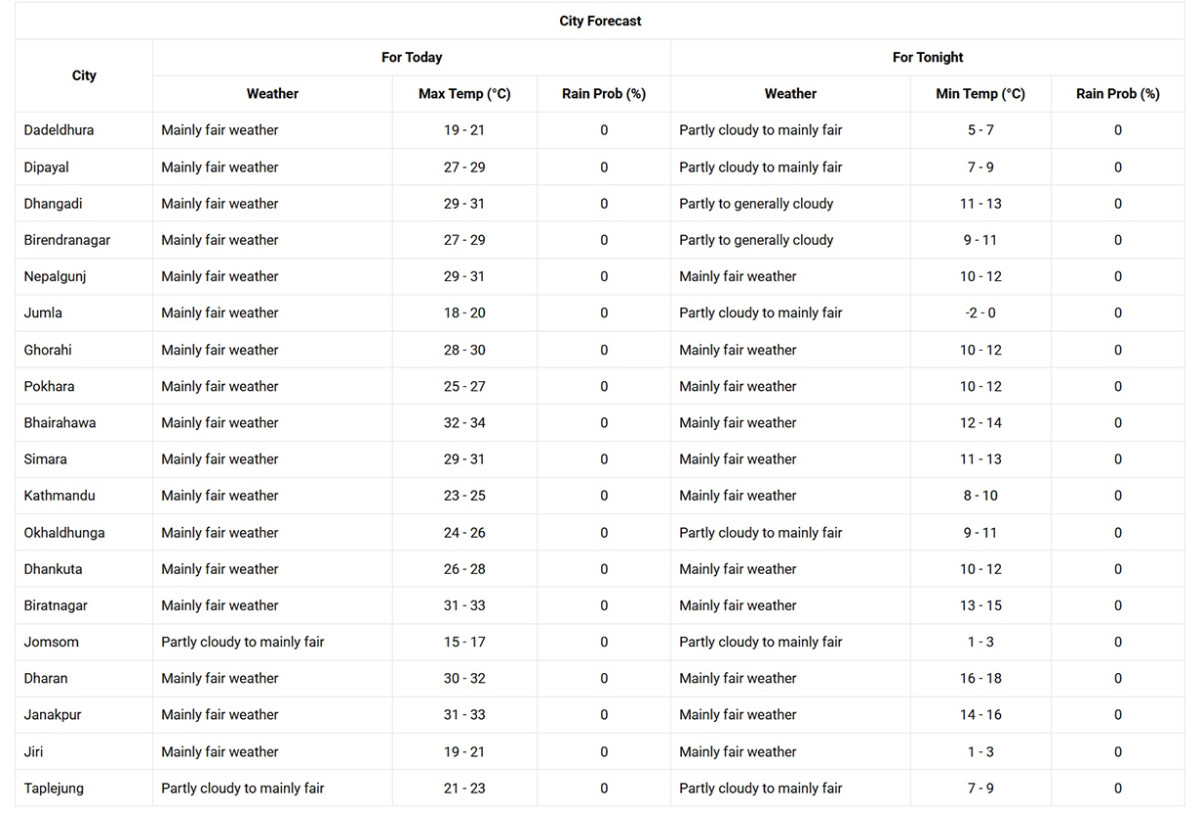
Task: Click the City Forecast table title
Action: tap(600, 21)
